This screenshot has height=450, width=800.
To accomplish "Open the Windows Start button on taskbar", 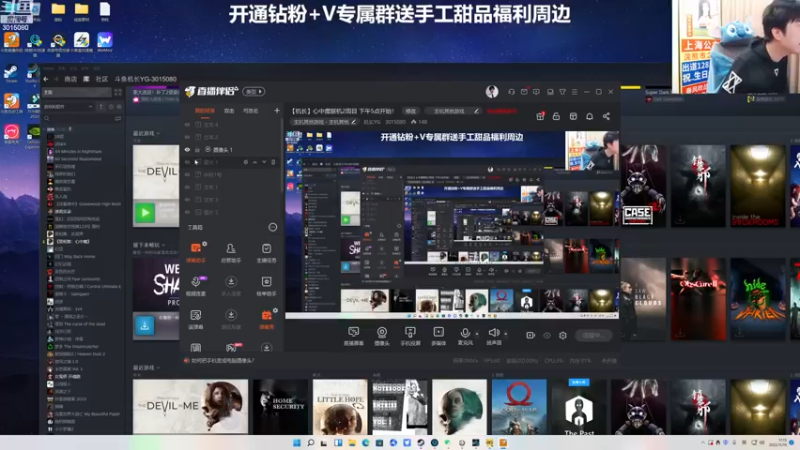I will [296, 442].
